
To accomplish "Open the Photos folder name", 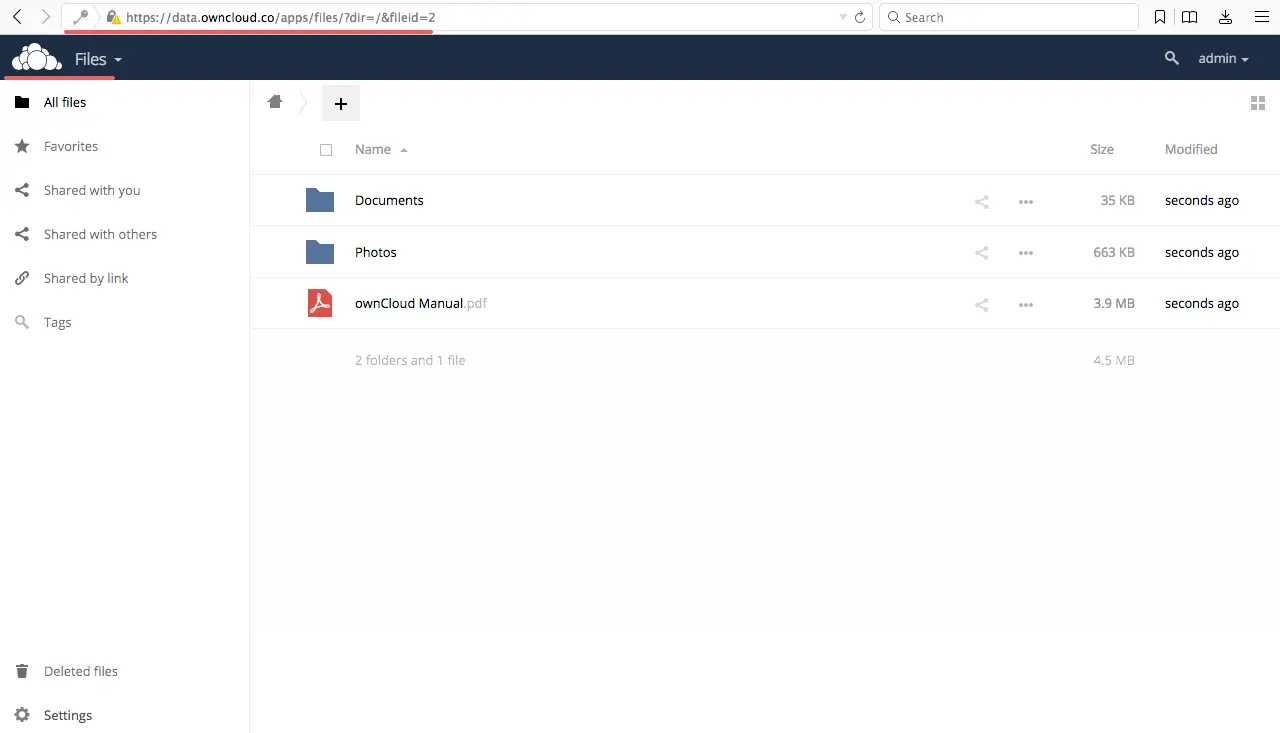I will coord(376,252).
